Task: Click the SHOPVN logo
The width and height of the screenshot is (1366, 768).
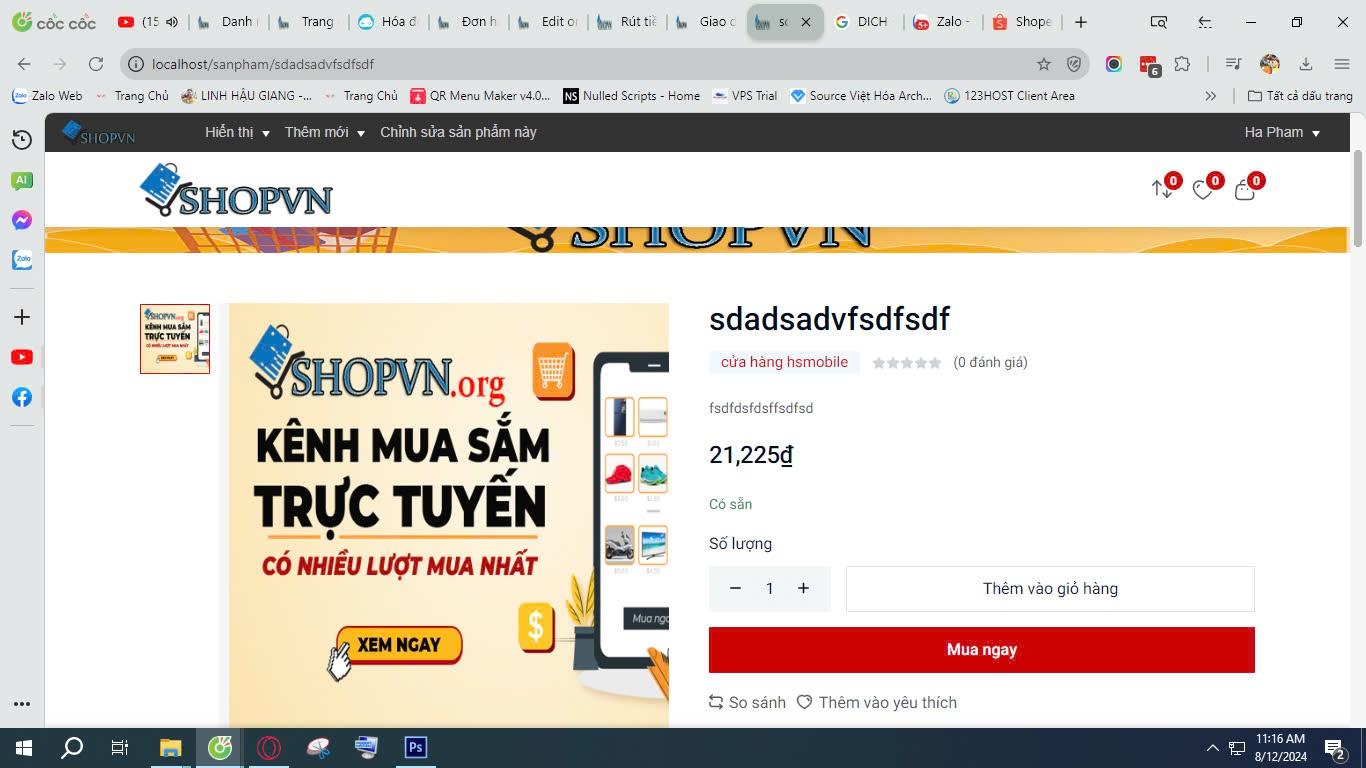Action: pyautogui.click(x=237, y=190)
